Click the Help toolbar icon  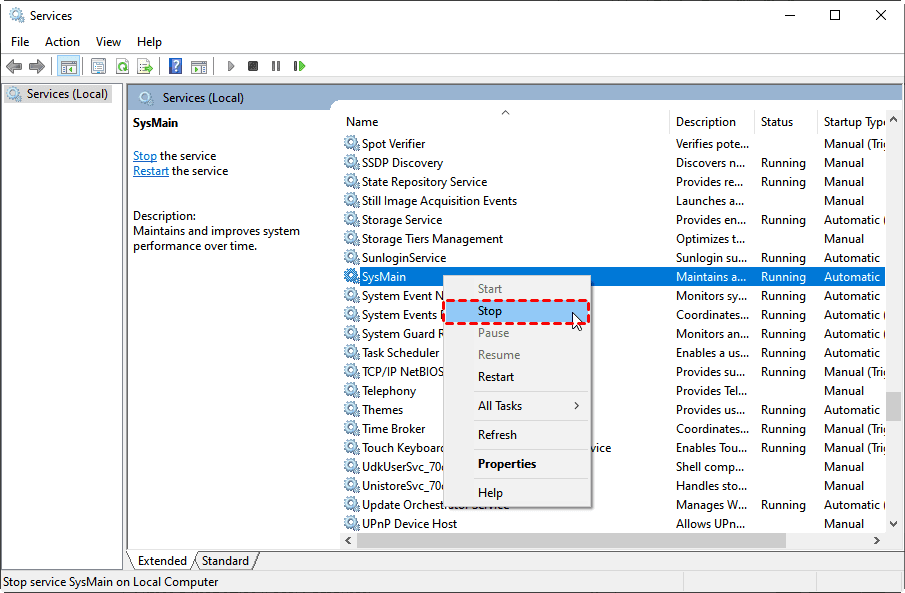(174, 66)
